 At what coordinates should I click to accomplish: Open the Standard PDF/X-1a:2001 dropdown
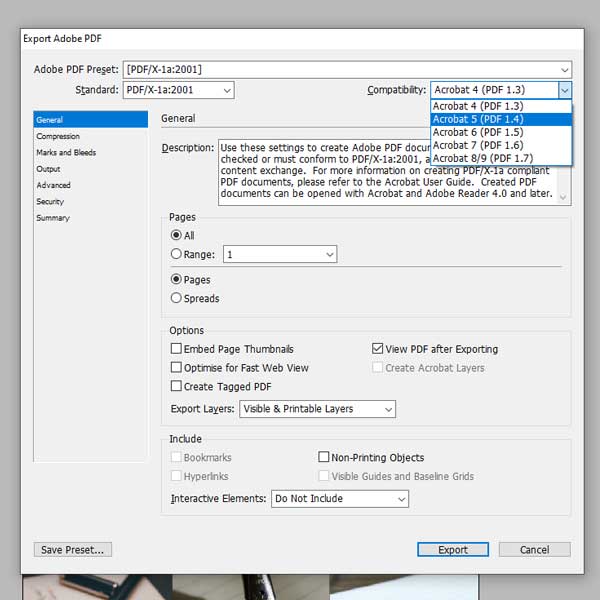click(x=178, y=90)
